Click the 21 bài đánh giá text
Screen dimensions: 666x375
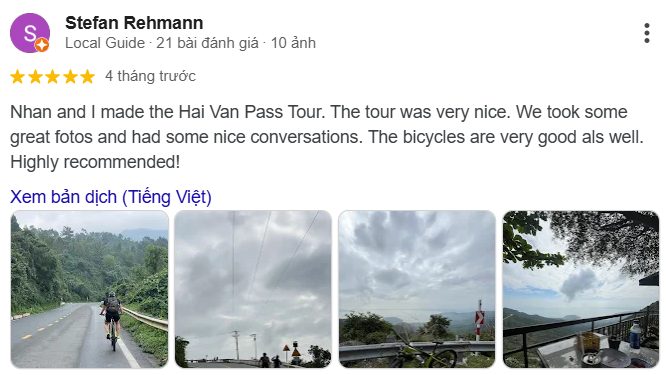207,43
